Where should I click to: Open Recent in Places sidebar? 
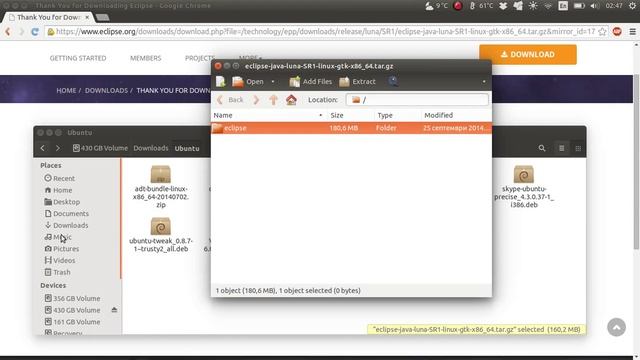coord(60,178)
